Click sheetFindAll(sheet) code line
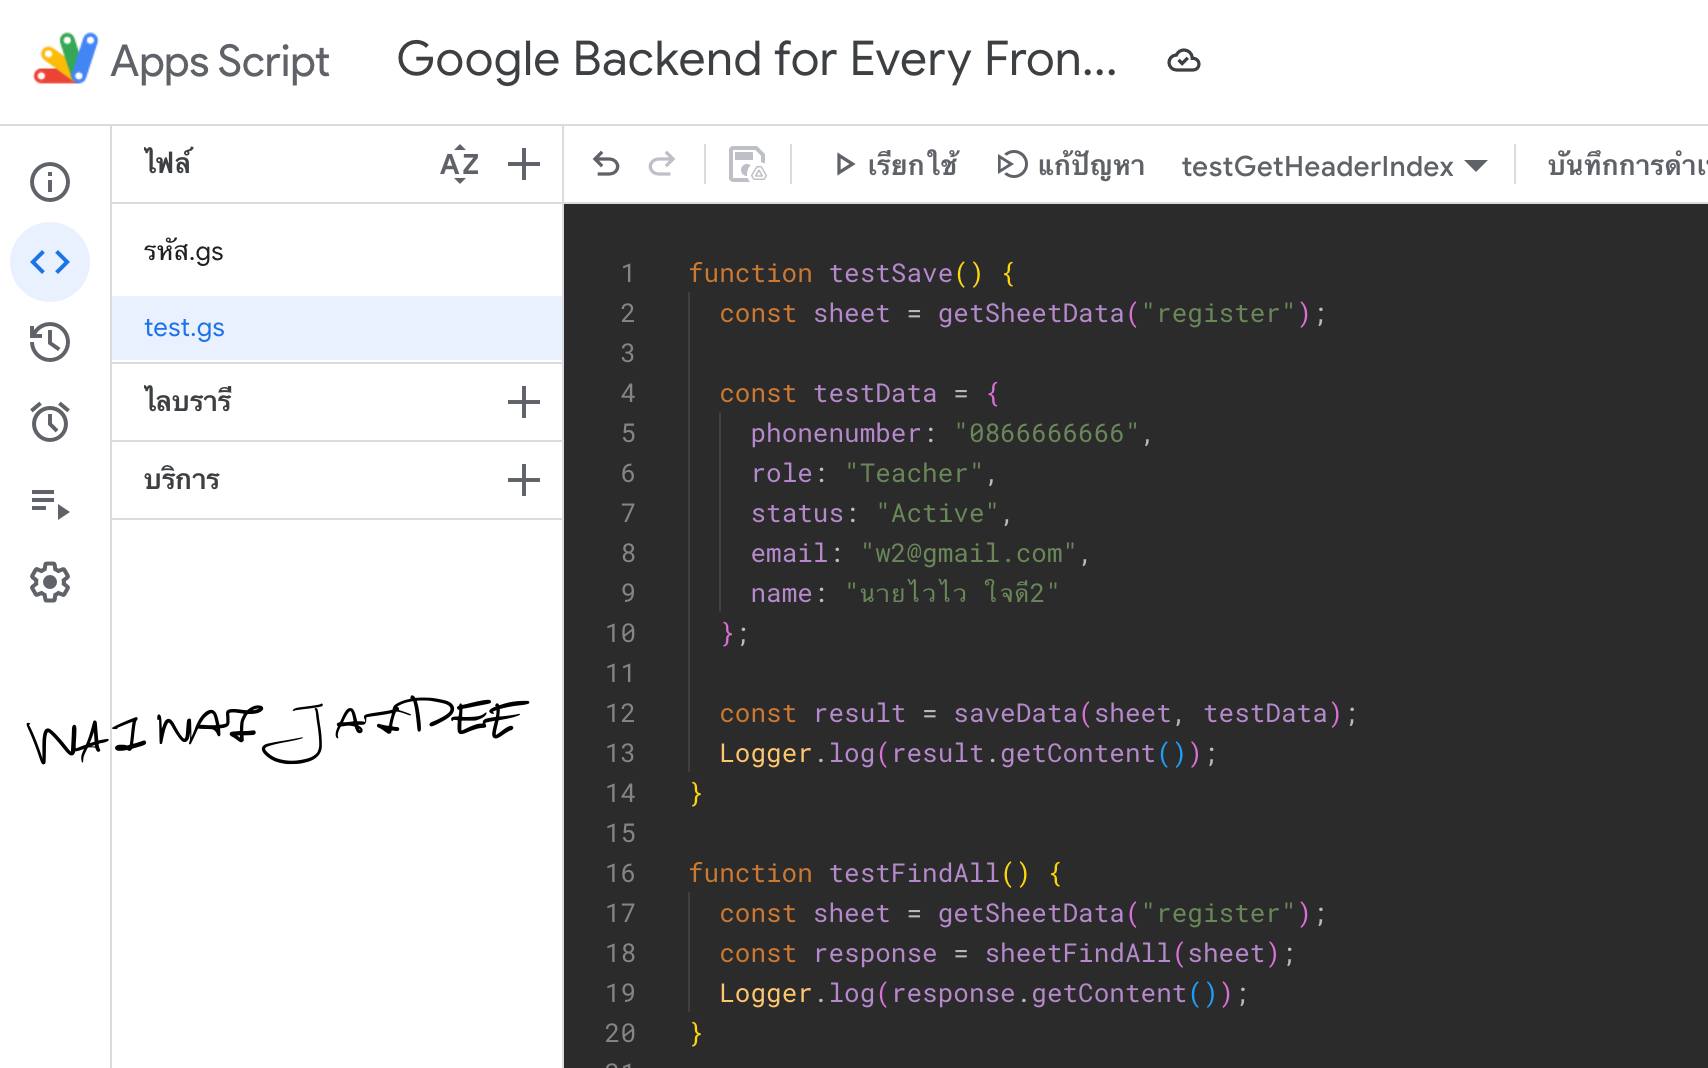 coord(1007,953)
